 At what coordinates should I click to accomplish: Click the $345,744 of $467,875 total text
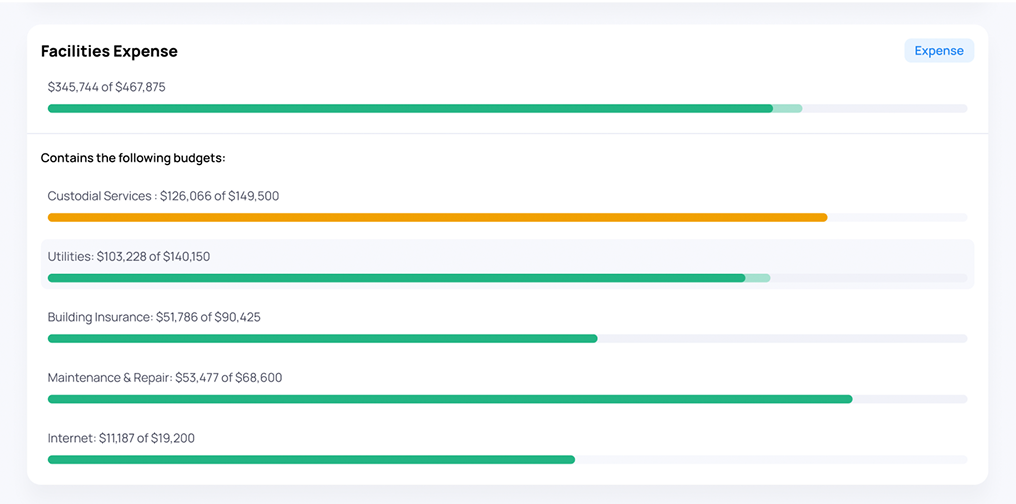click(107, 87)
